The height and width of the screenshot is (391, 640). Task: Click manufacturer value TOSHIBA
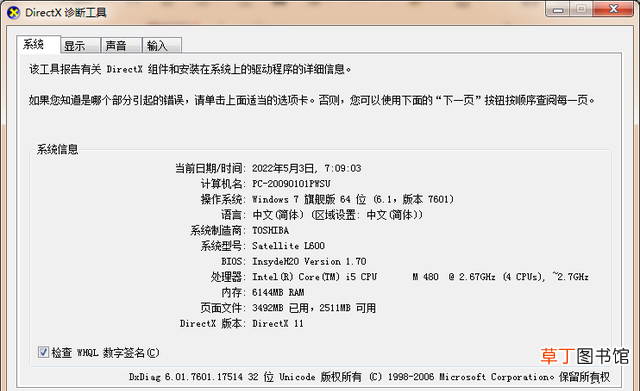coord(270,231)
